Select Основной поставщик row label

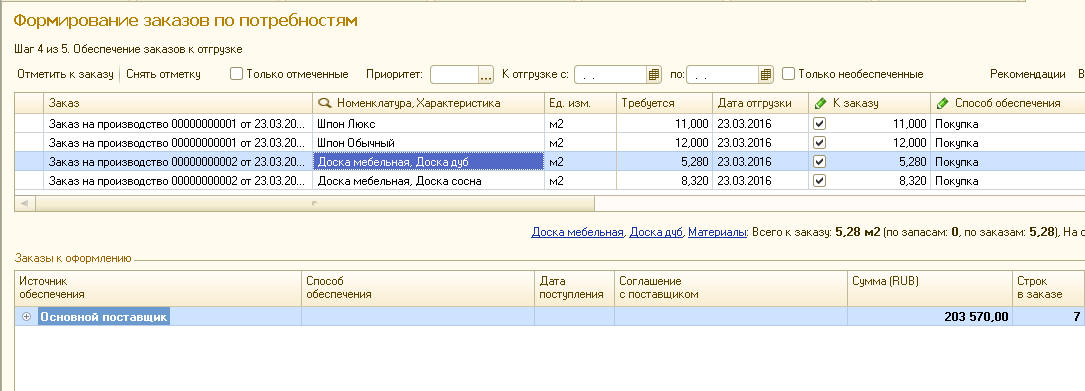[x=104, y=317]
